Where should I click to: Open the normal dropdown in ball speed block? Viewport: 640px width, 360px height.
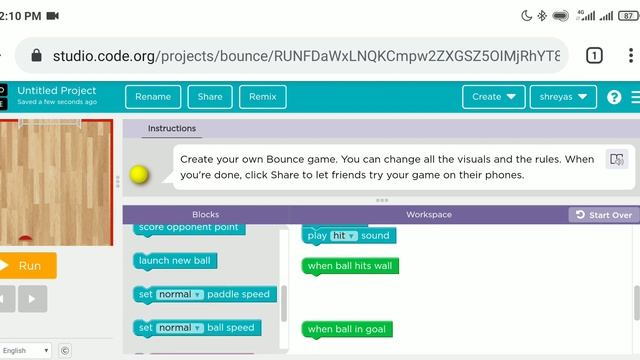click(x=180, y=328)
